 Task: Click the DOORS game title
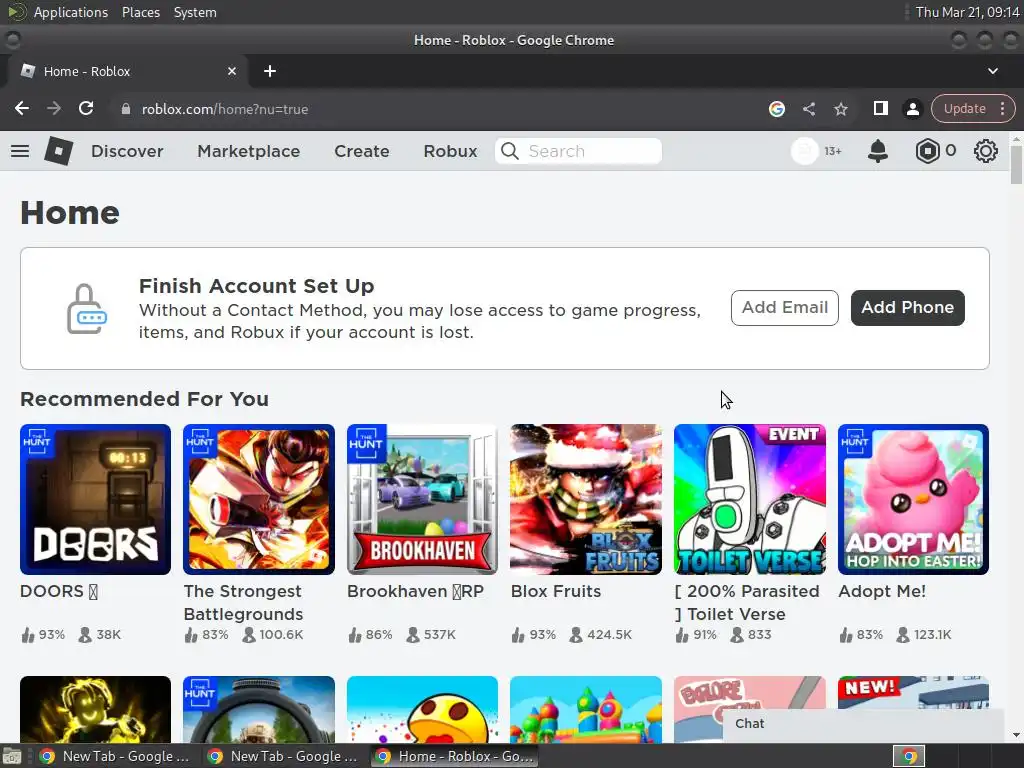[59, 591]
